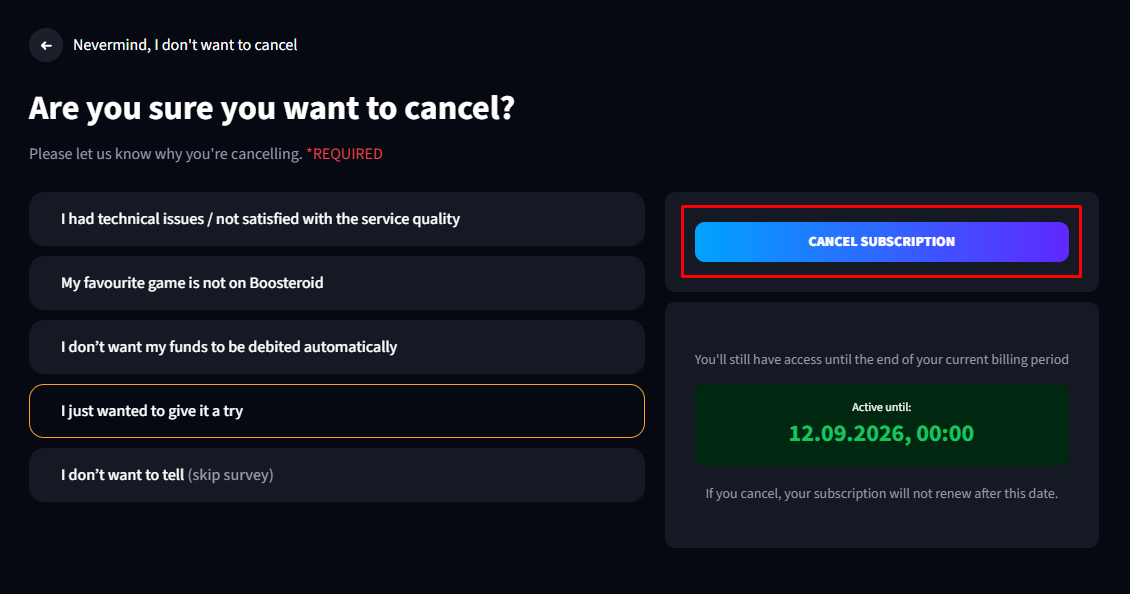The height and width of the screenshot is (594, 1130).
Task: Click the "Active until:" label
Action: pyautogui.click(x=881, y=407)
